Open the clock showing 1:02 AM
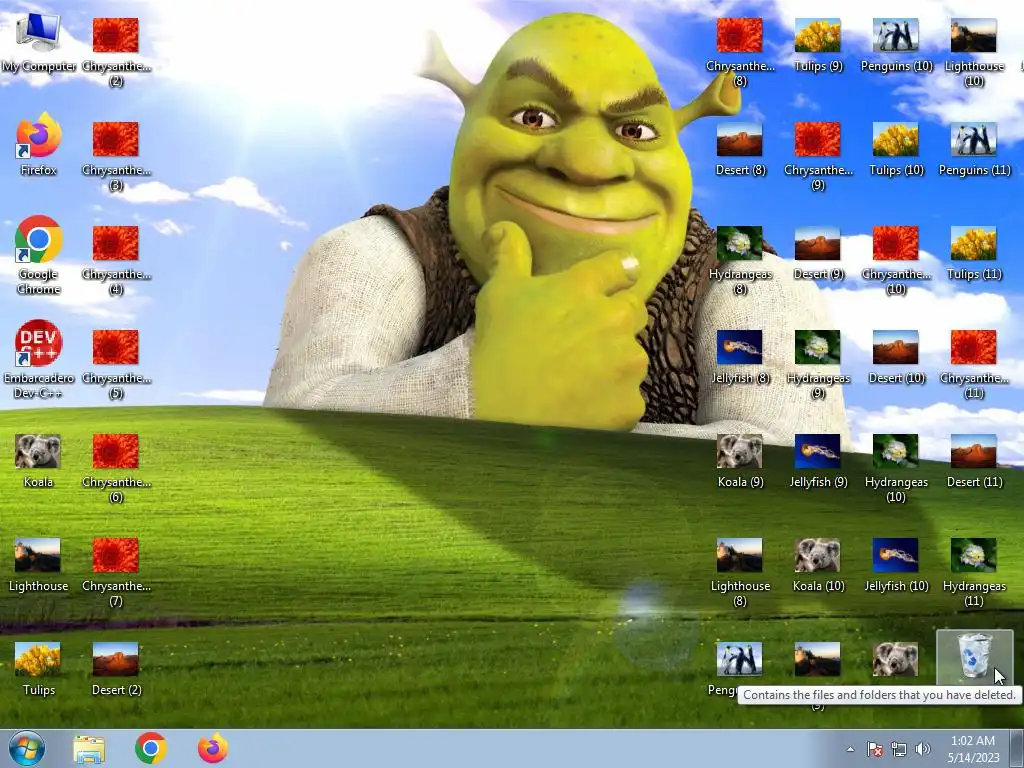This screenshot has width=1024, height=768. (973, 748)
